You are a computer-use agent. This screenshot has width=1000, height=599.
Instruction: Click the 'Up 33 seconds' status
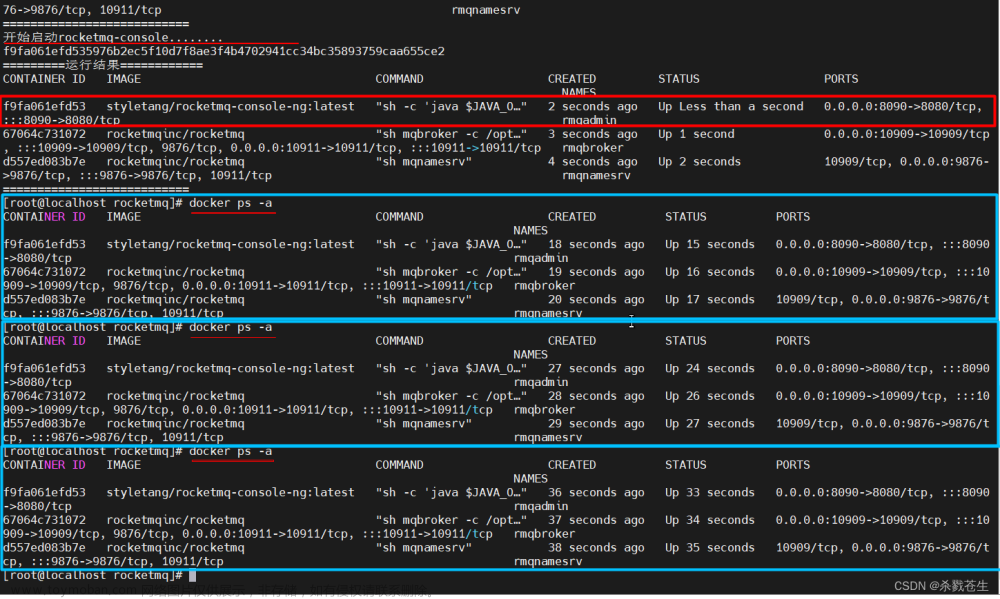pos(710,492)
